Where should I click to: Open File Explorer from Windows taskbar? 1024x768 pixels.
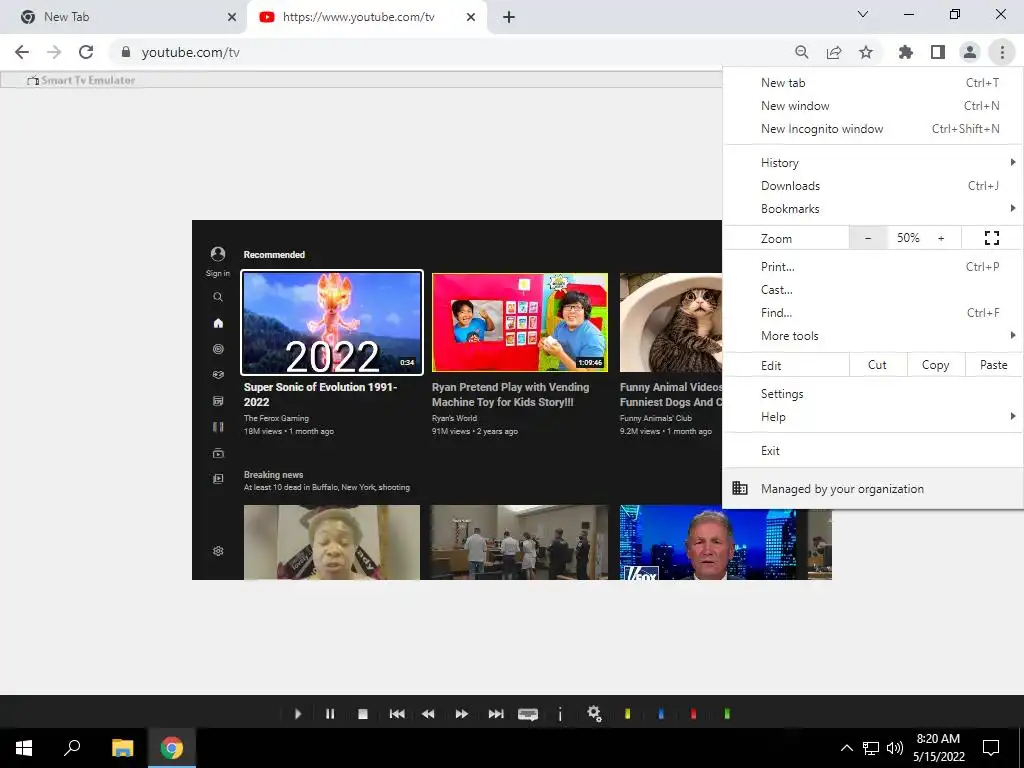coord(122,748)
